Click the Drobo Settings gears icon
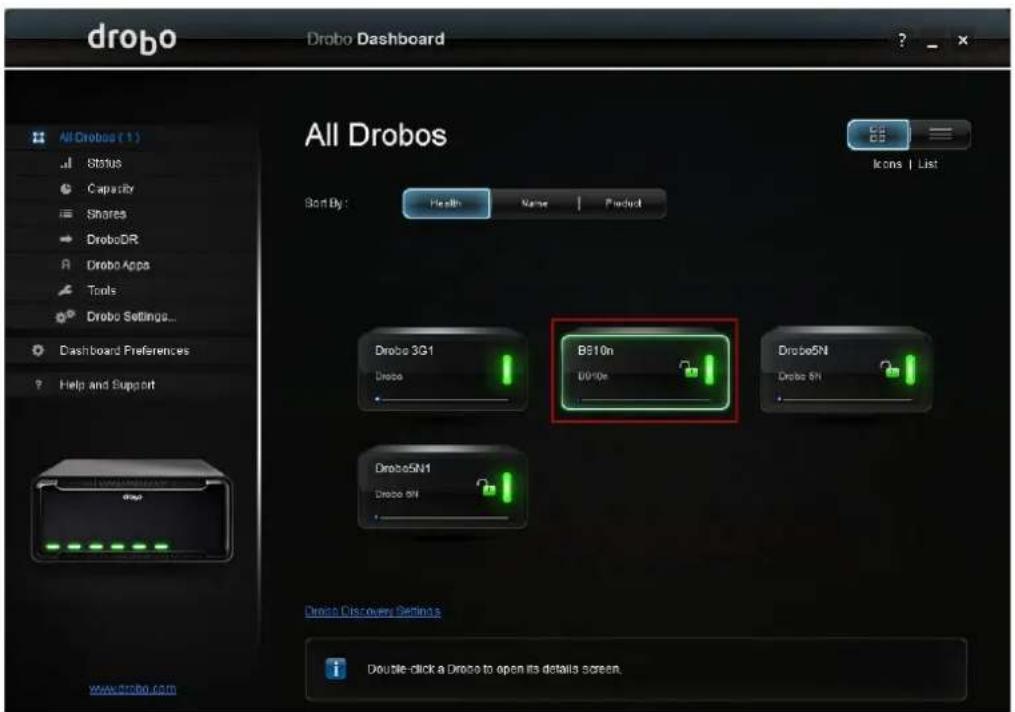Image resolution: width=1015 pixels, height=712 pixels. [x=65, y=317]
